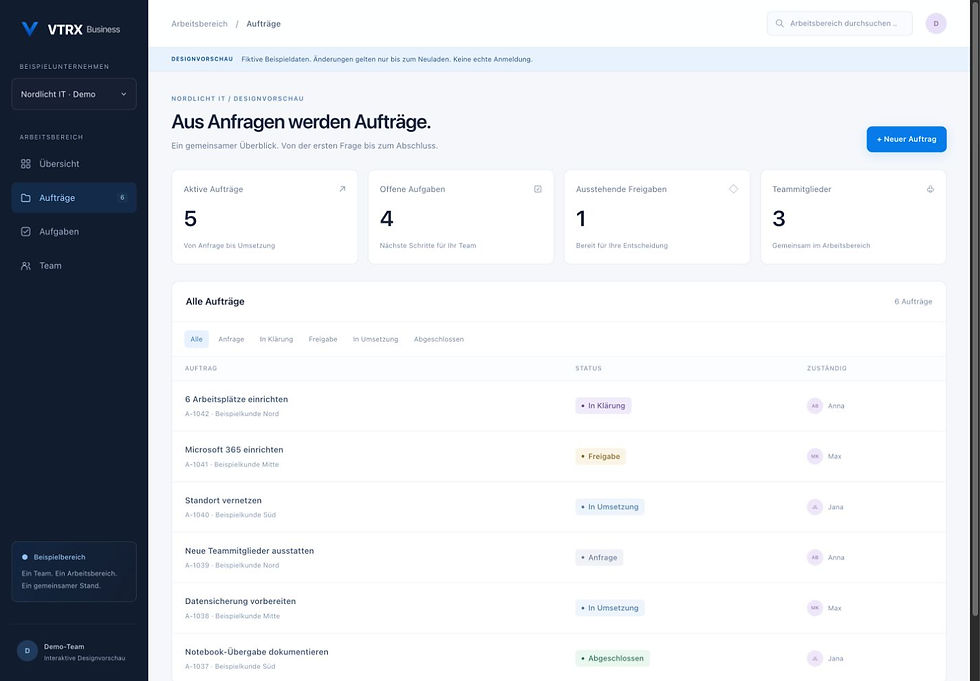Click the search magnifier icon
Image resolution: width=980 pixels, height=681 pixels.
pyautogui.click(x=779, y=24)
